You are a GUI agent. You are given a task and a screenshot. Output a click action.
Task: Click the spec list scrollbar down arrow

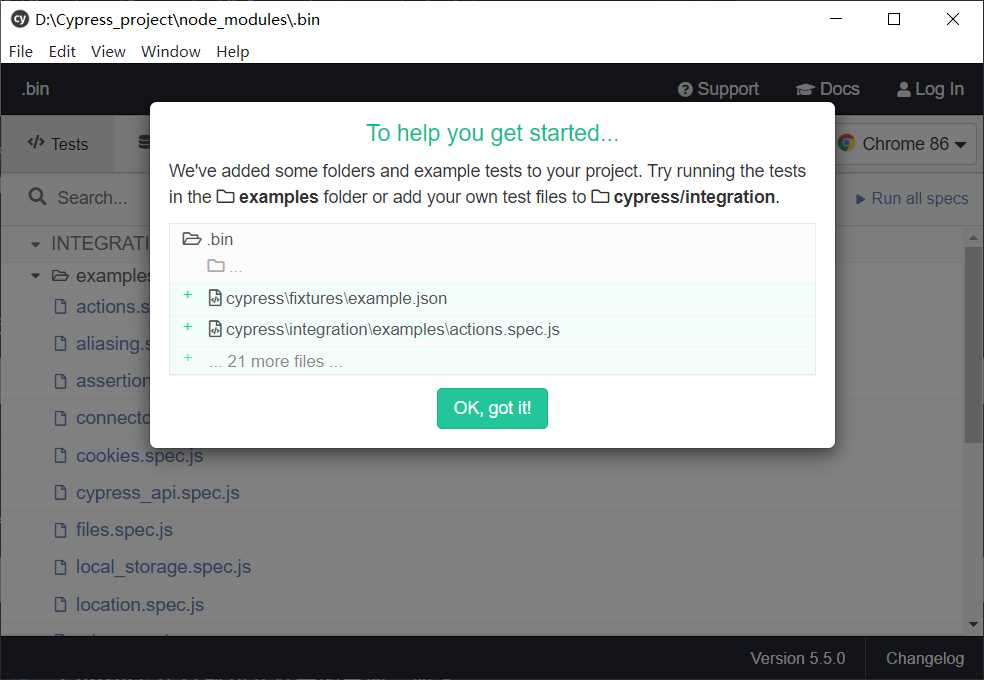pyautogui.click(x=973, y=624)
